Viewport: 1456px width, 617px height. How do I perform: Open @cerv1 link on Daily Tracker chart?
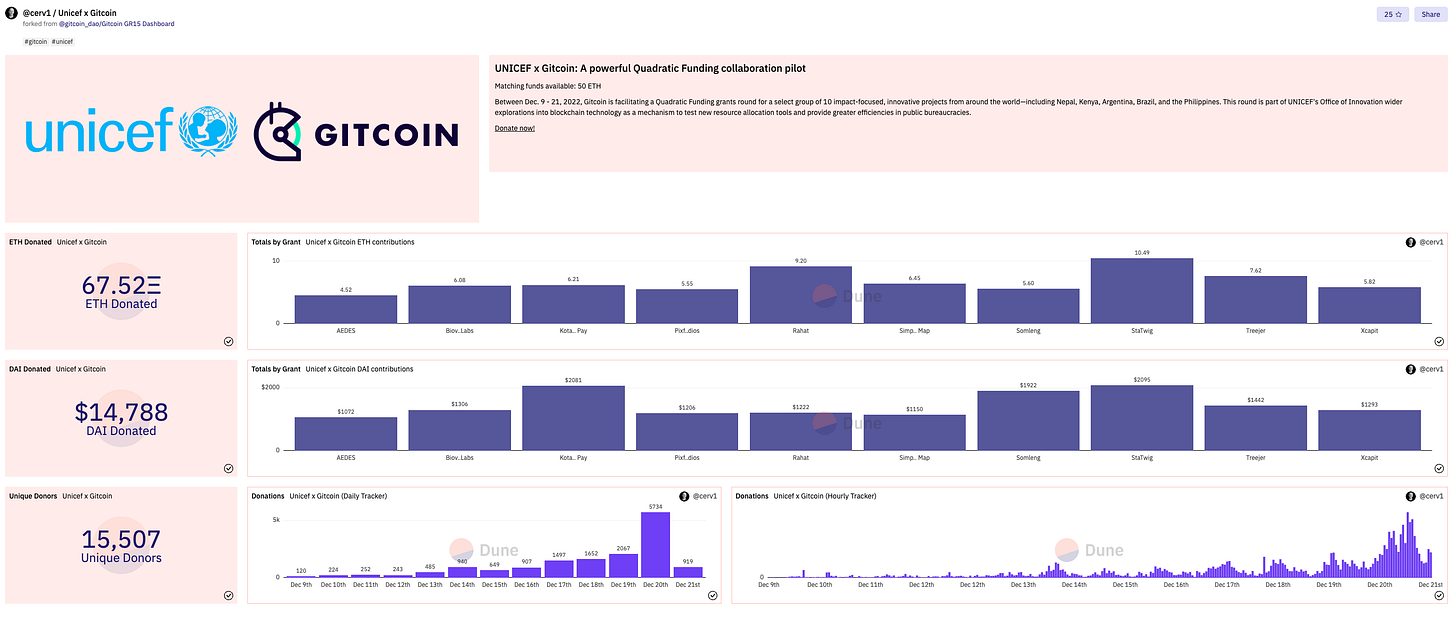coord(704,496)
